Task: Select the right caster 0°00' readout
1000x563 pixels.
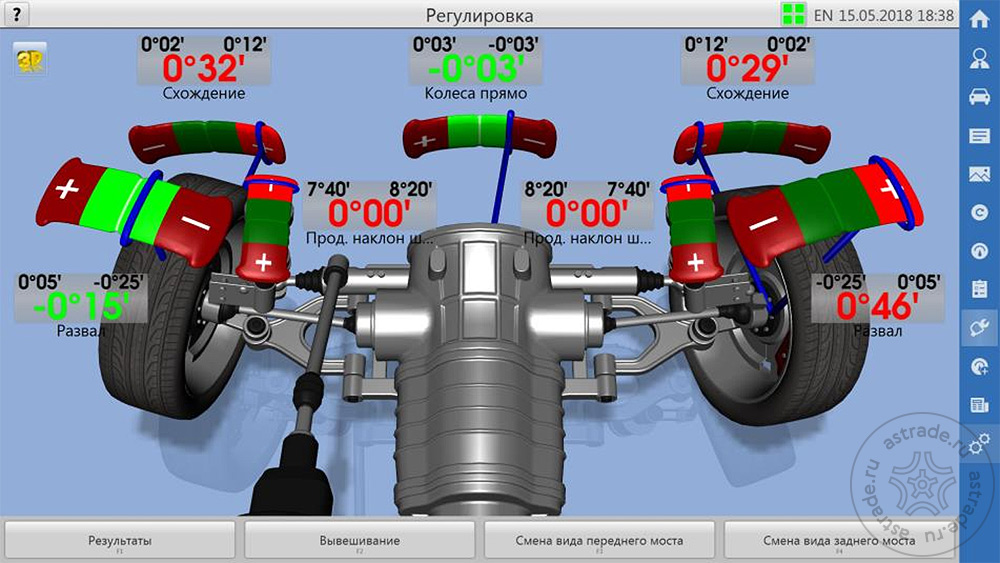Action: pyautogui.click(x=587, y=214)
